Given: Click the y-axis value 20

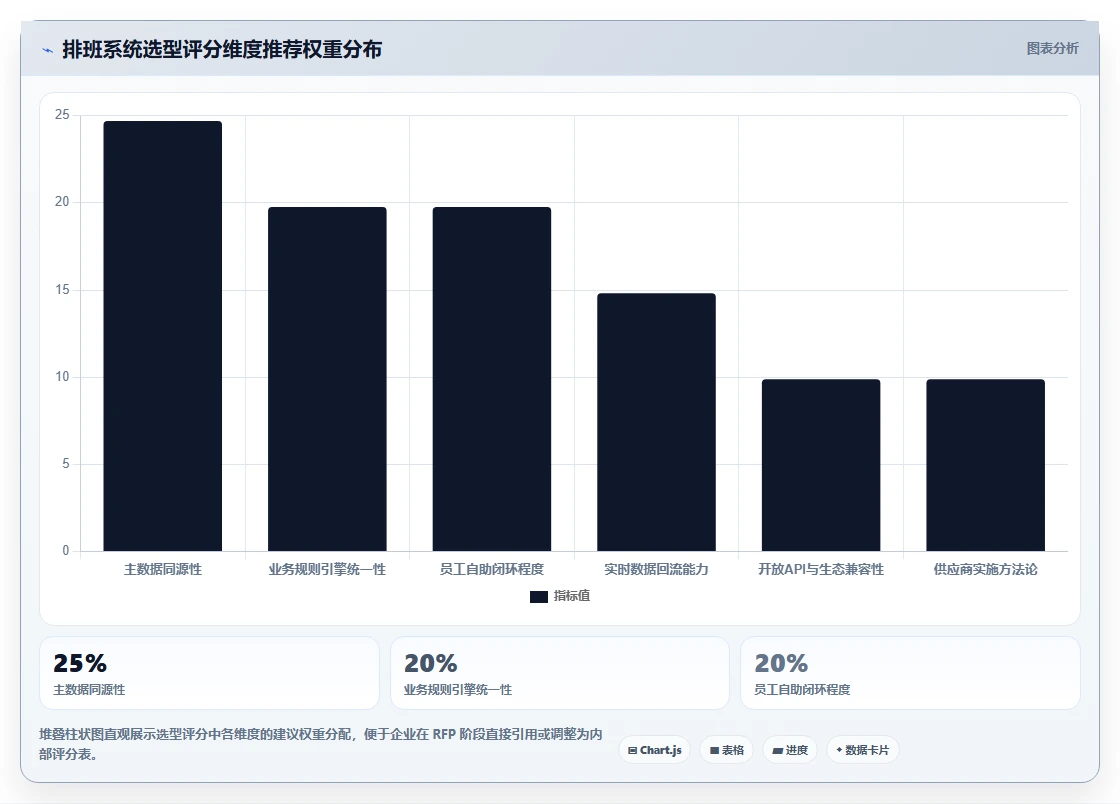Looking at the screenshot, I should point(62,202).
